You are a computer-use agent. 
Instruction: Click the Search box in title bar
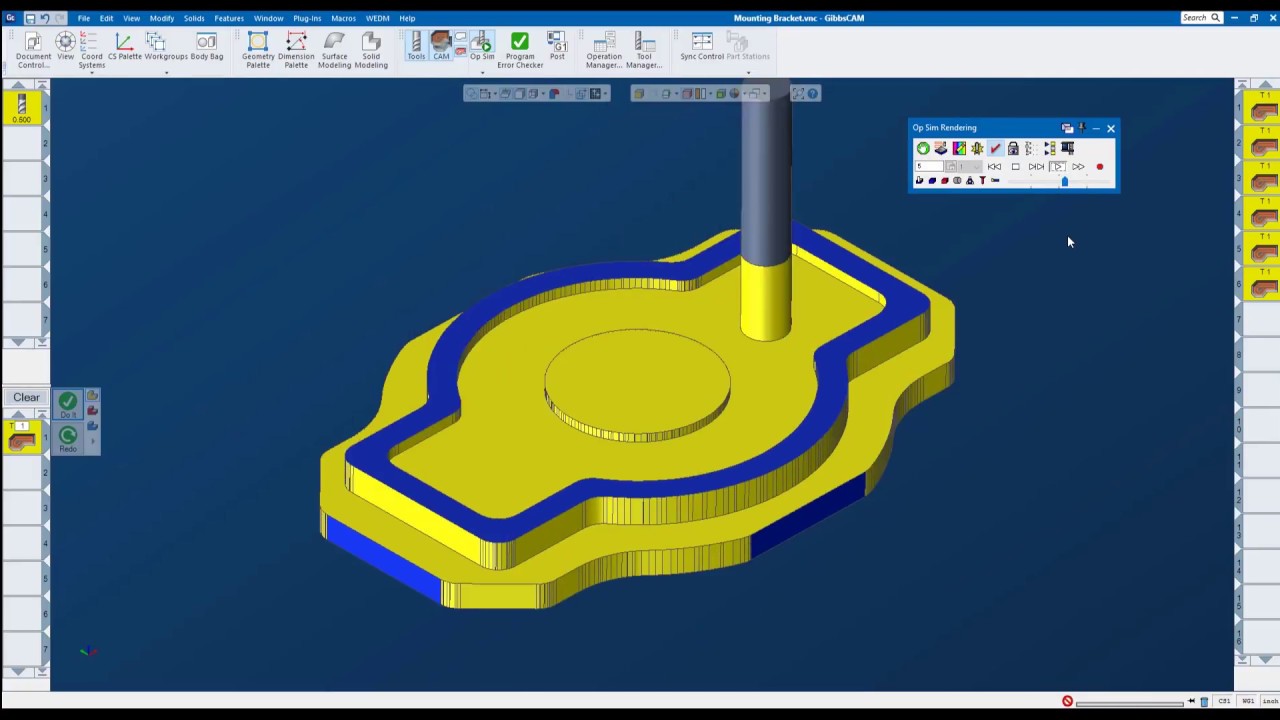click(1201, 17)
